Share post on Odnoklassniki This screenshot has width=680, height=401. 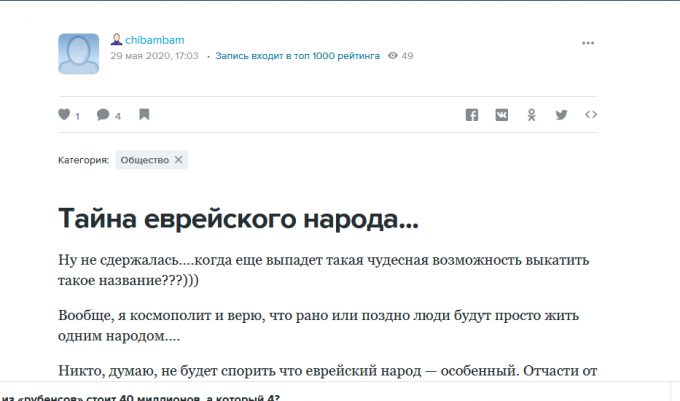coord(532,115)
